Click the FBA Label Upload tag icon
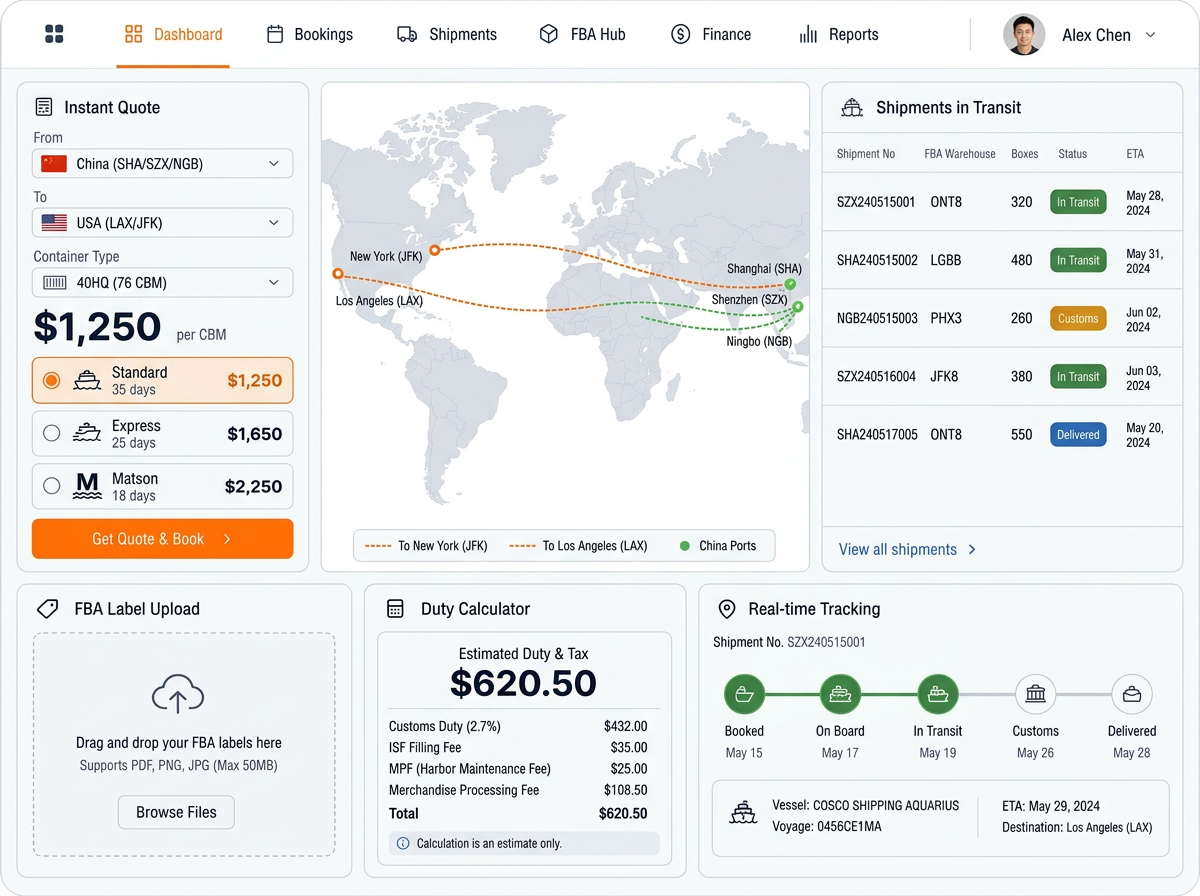The image size is (1200, 896). (x=47, y=608)
